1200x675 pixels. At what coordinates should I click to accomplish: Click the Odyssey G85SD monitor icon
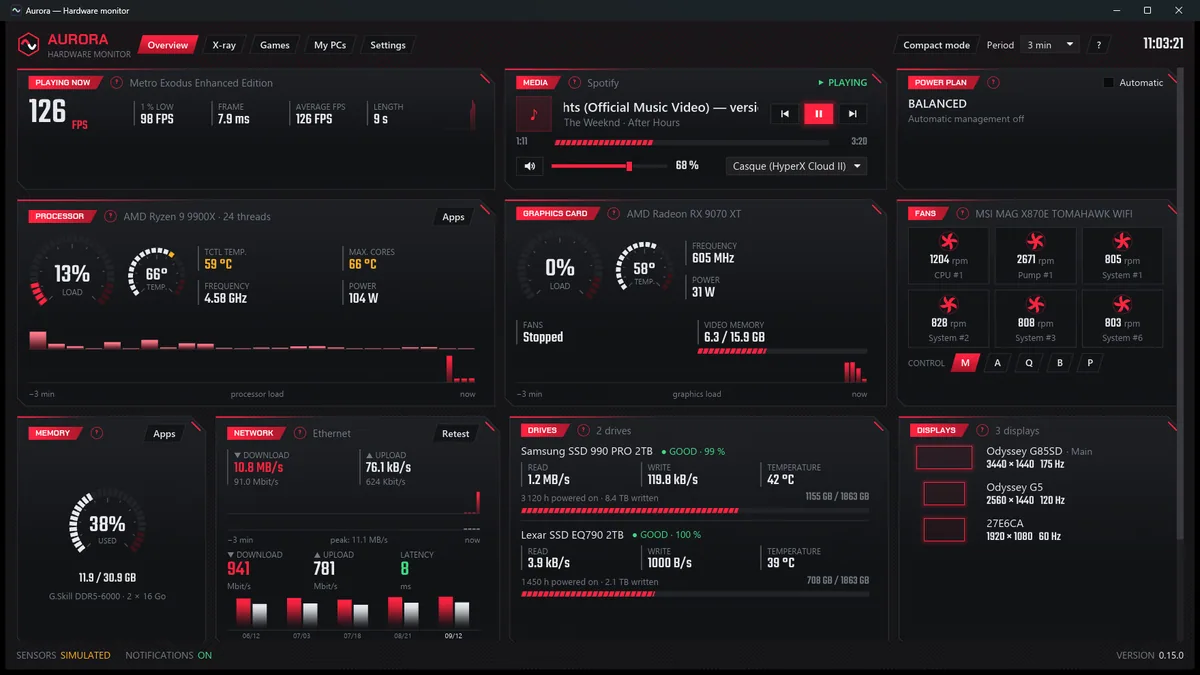(x=944, y=457)
